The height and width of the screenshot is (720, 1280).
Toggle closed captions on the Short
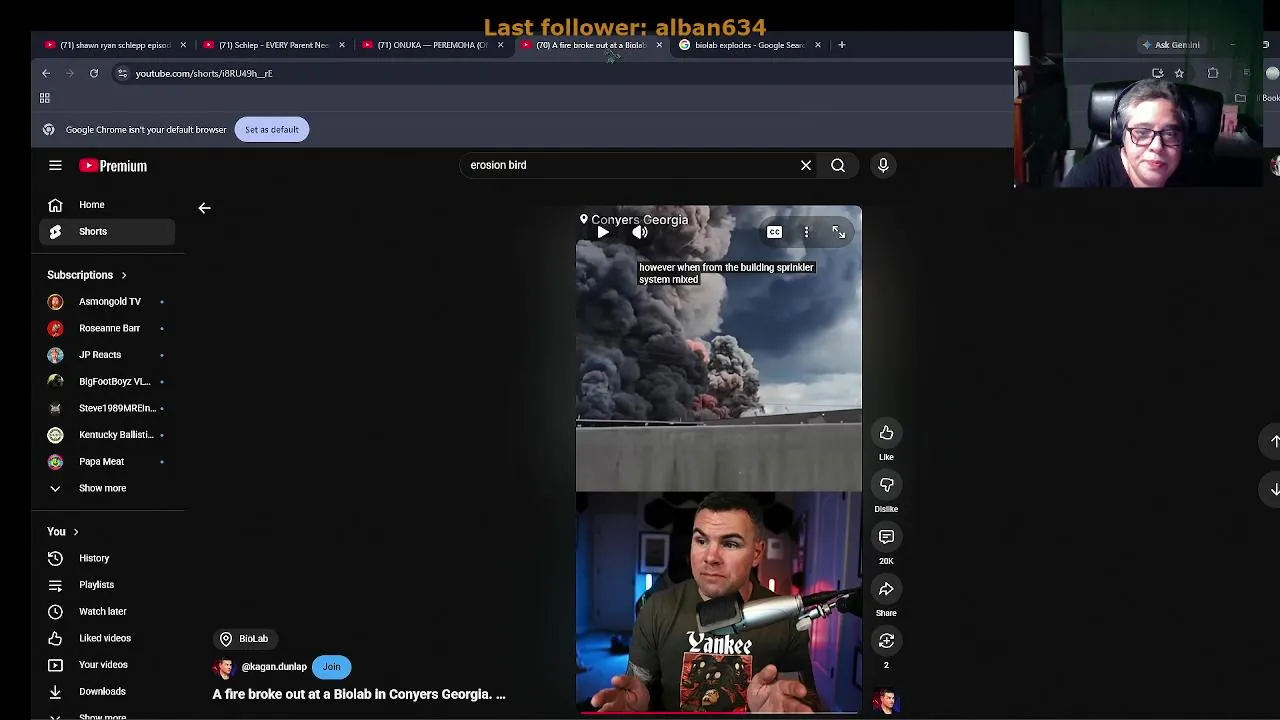774,232
